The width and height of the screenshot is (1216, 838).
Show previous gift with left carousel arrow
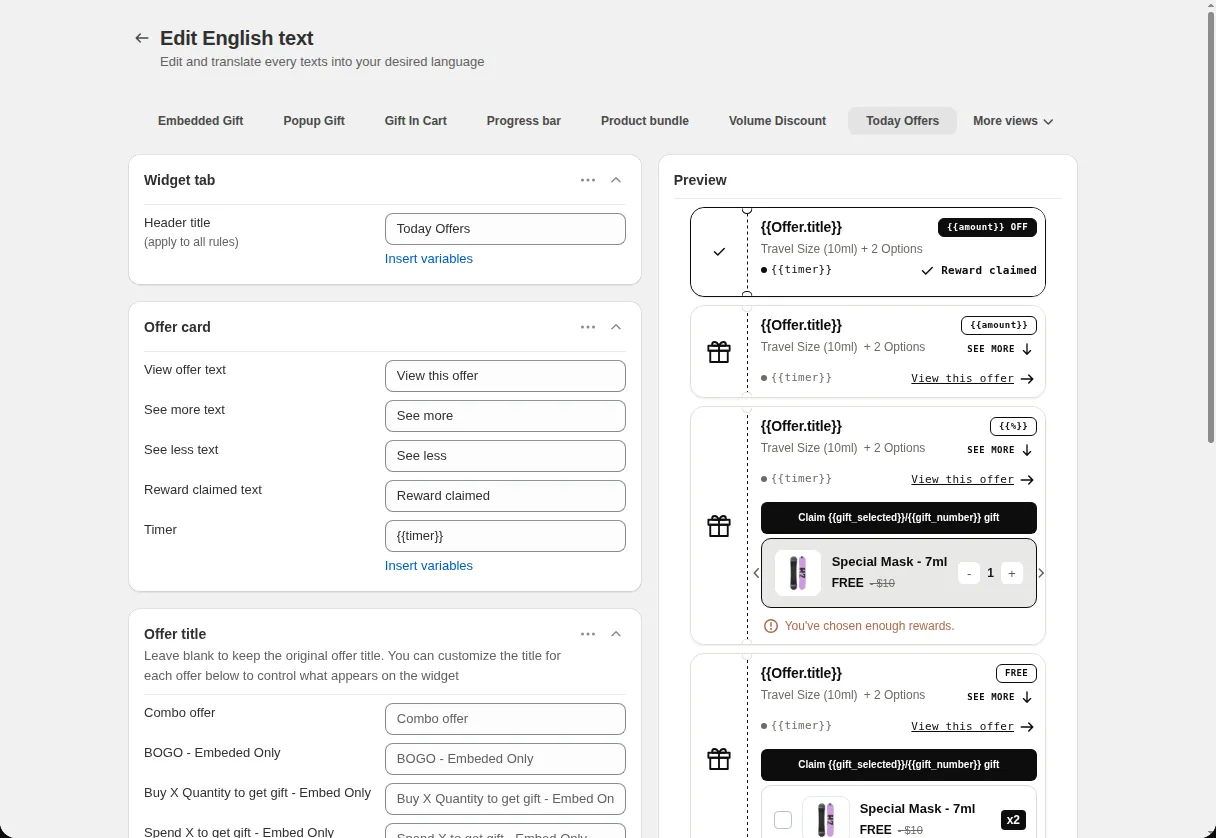[x=756, y=573]
